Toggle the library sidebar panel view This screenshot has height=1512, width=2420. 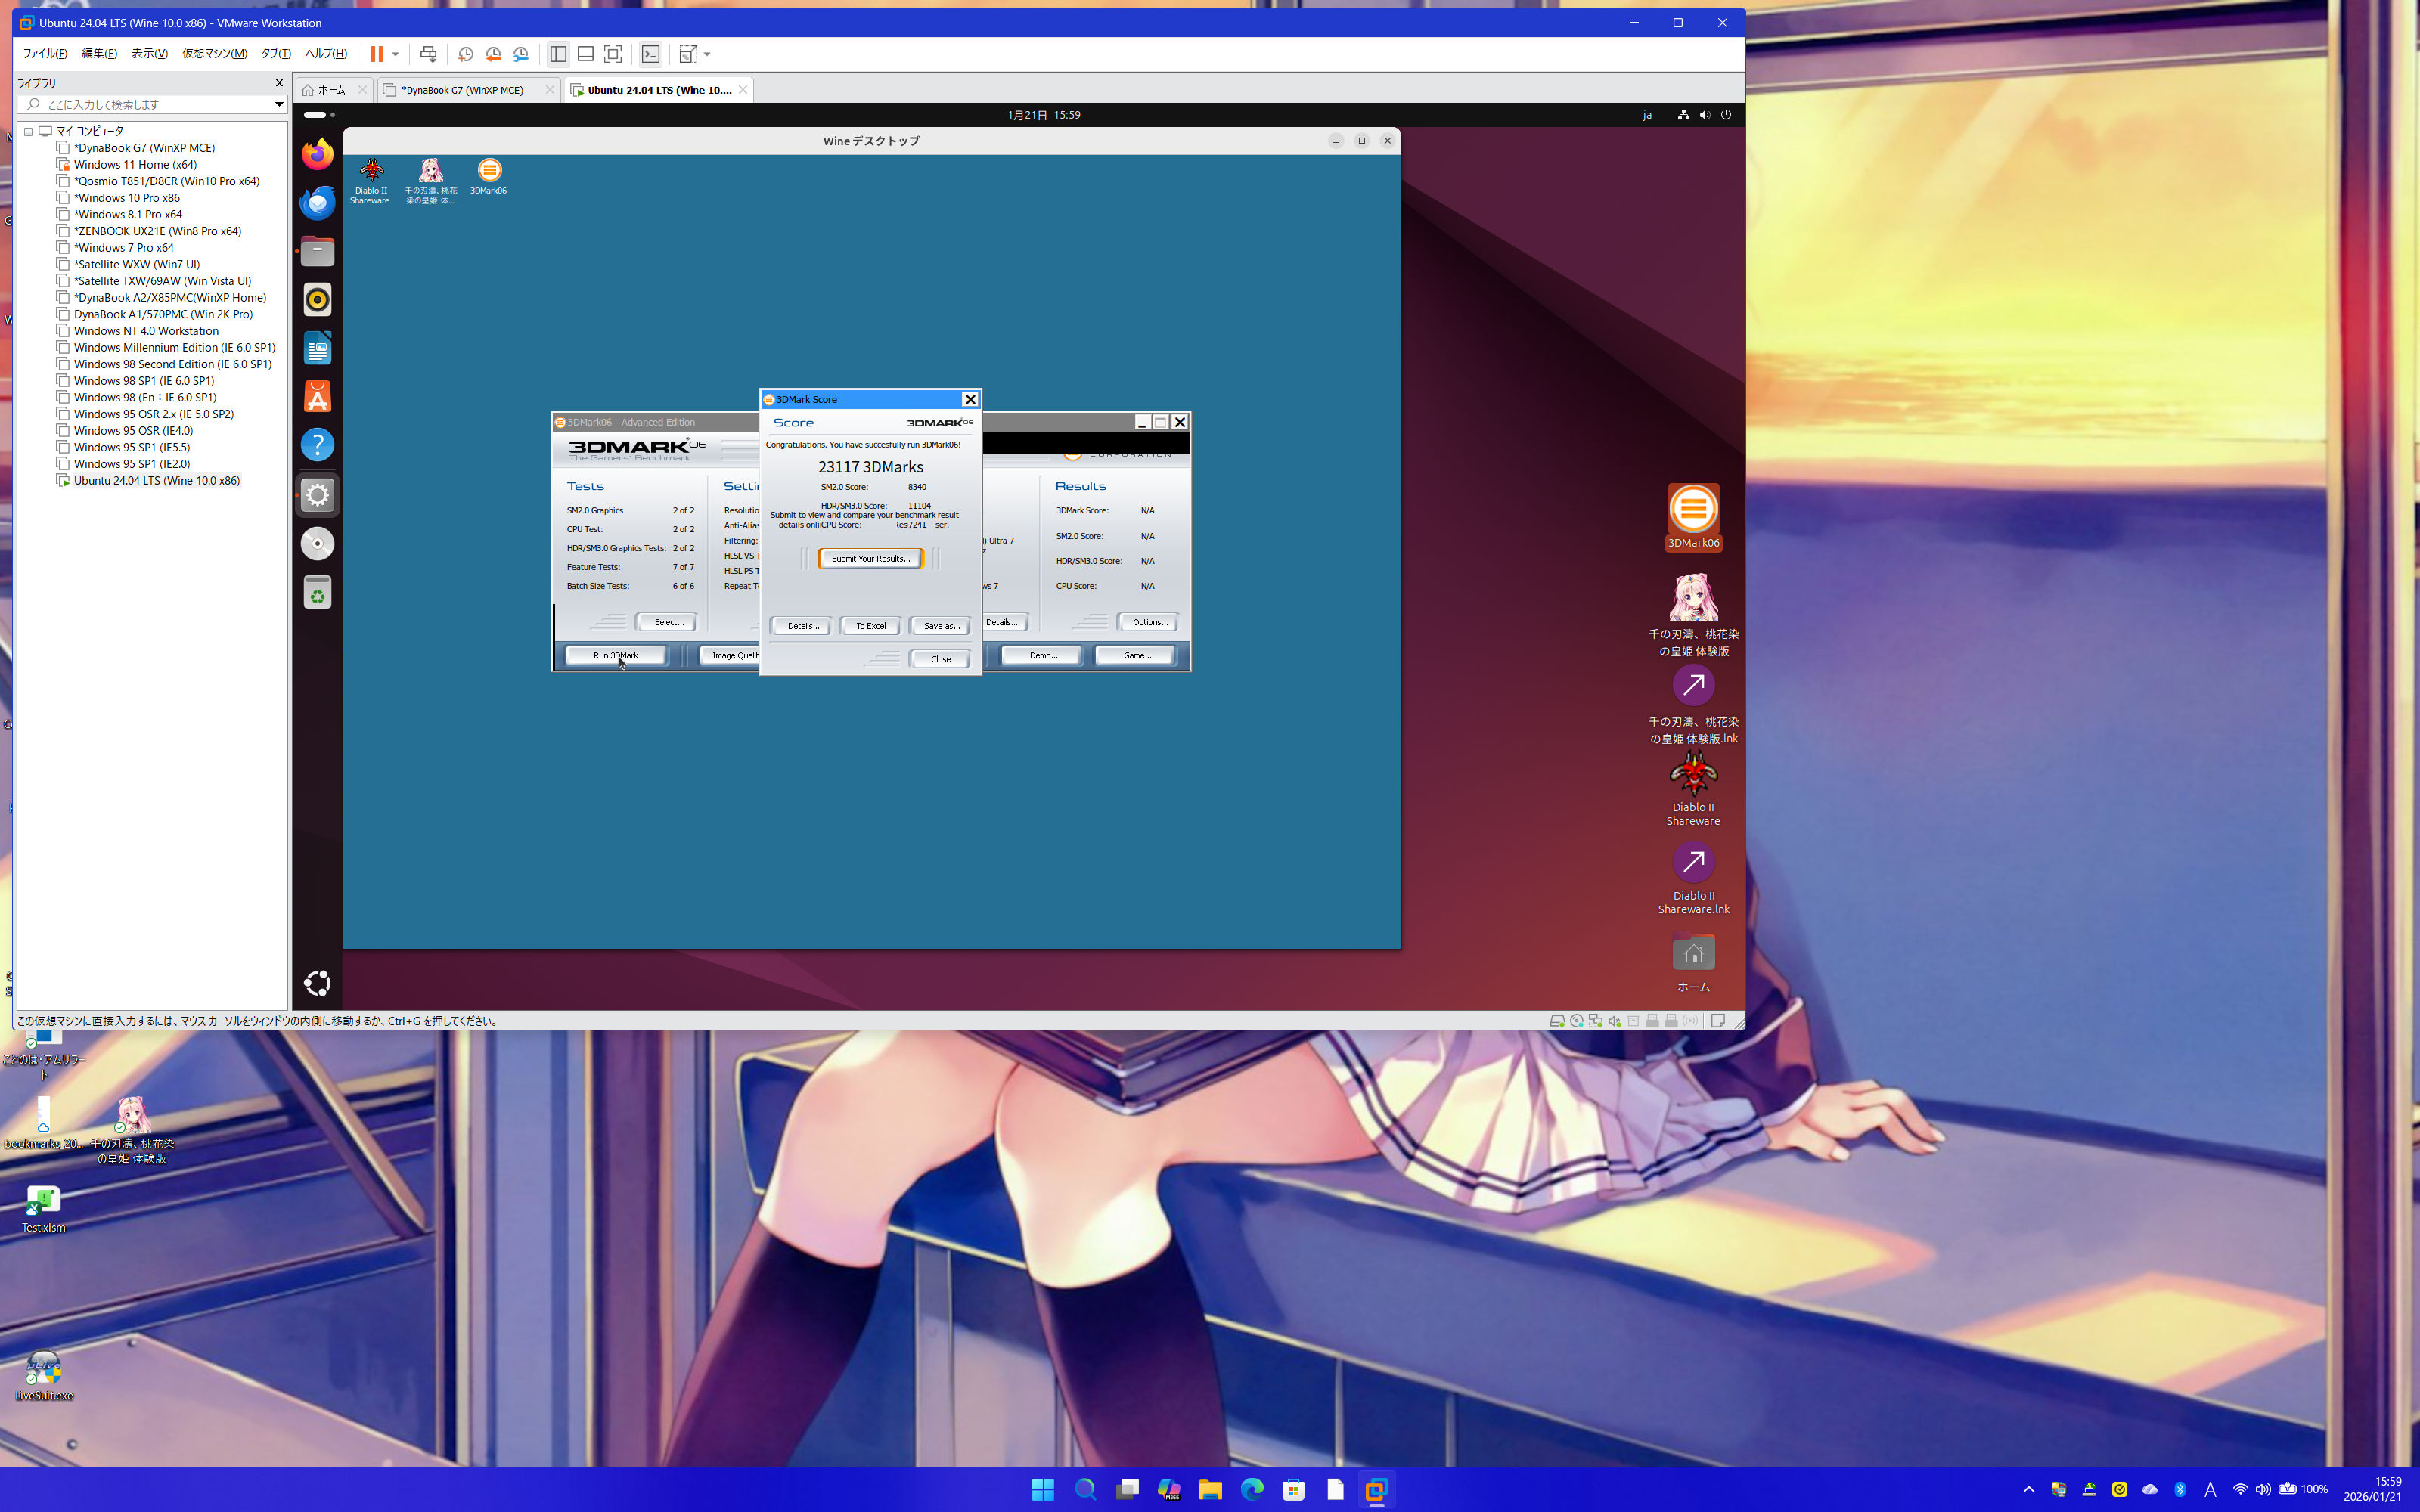558,54
